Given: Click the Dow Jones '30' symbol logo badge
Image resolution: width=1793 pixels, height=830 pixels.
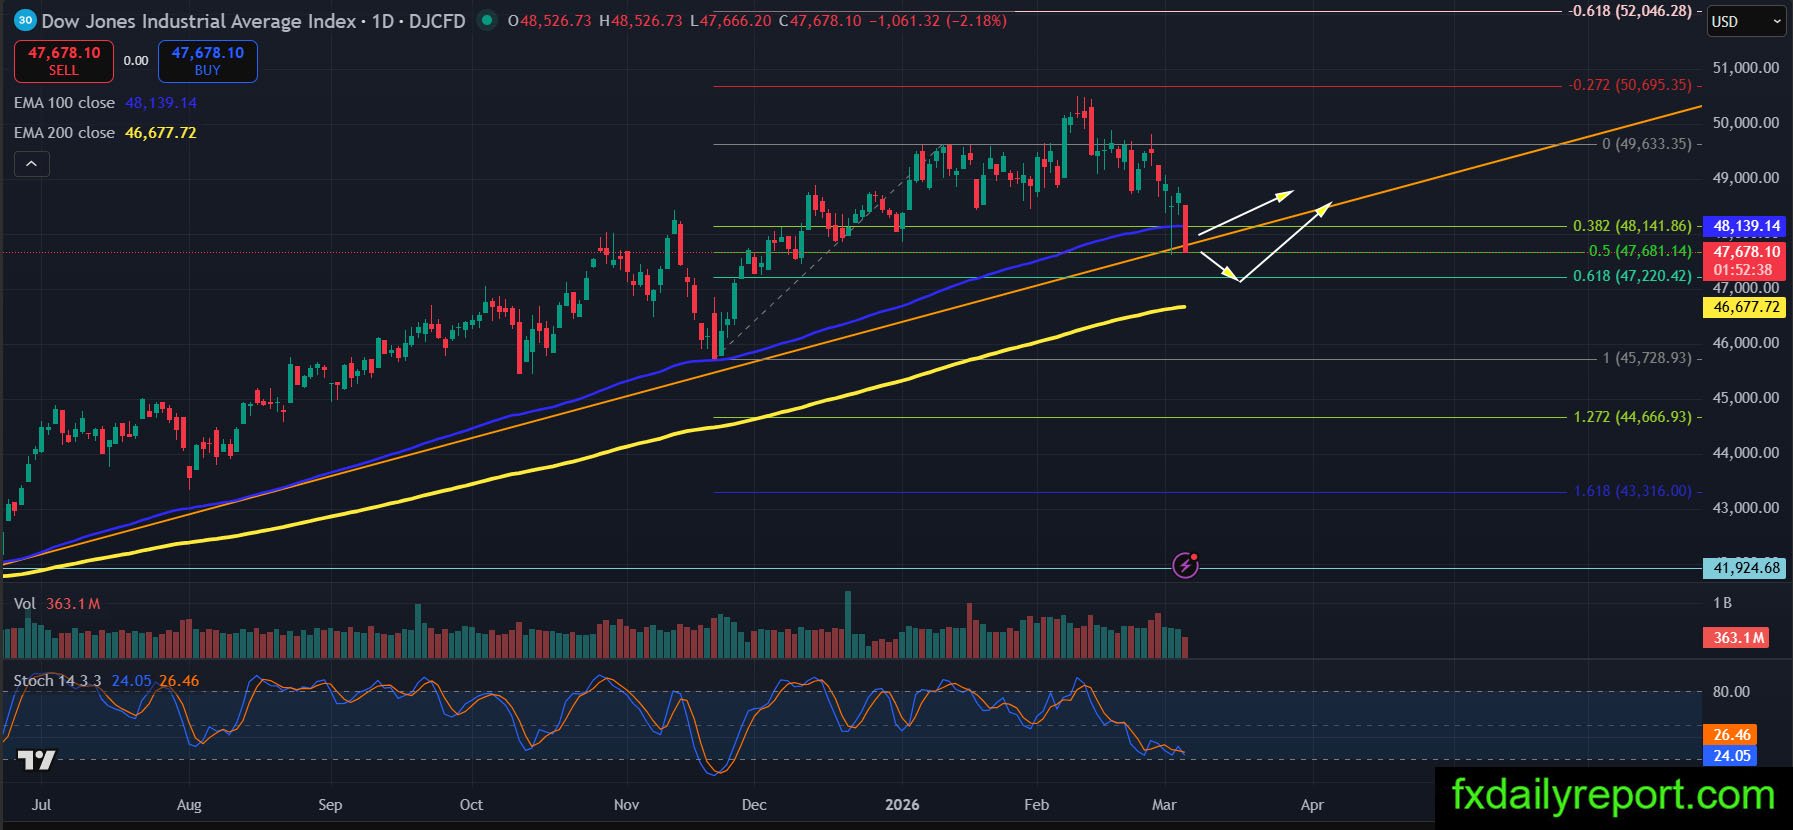Looking at the screenshot, I should coord(25,20).
